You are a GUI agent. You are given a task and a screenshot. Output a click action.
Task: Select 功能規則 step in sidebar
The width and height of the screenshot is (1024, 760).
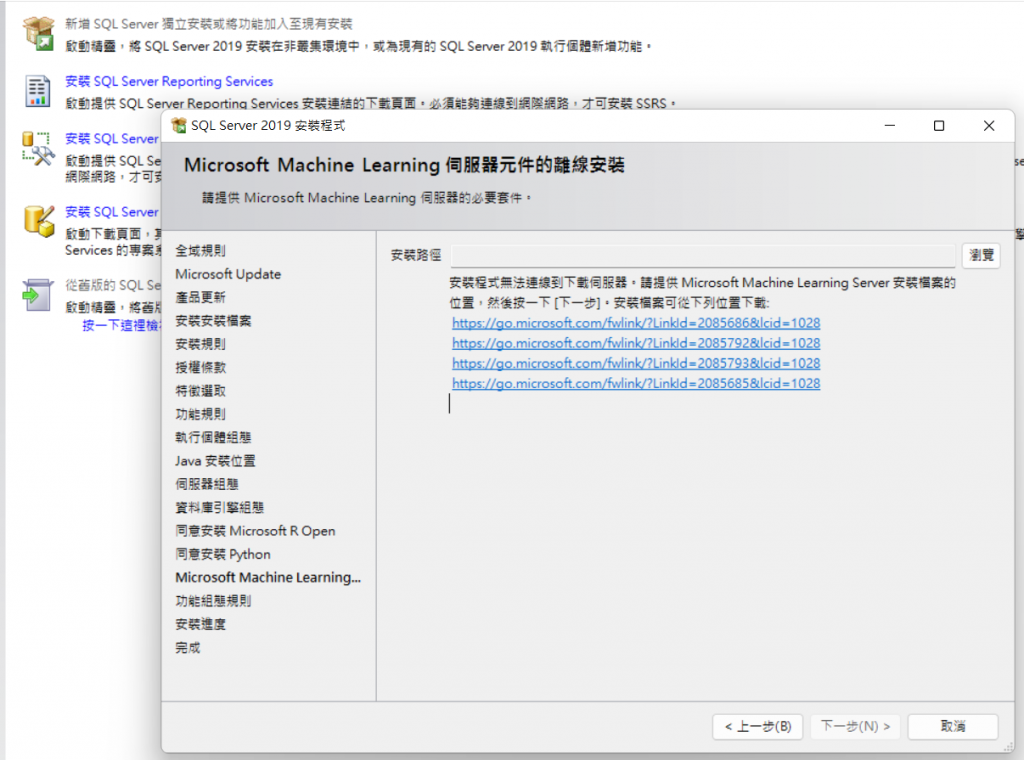tap(200, 414)
